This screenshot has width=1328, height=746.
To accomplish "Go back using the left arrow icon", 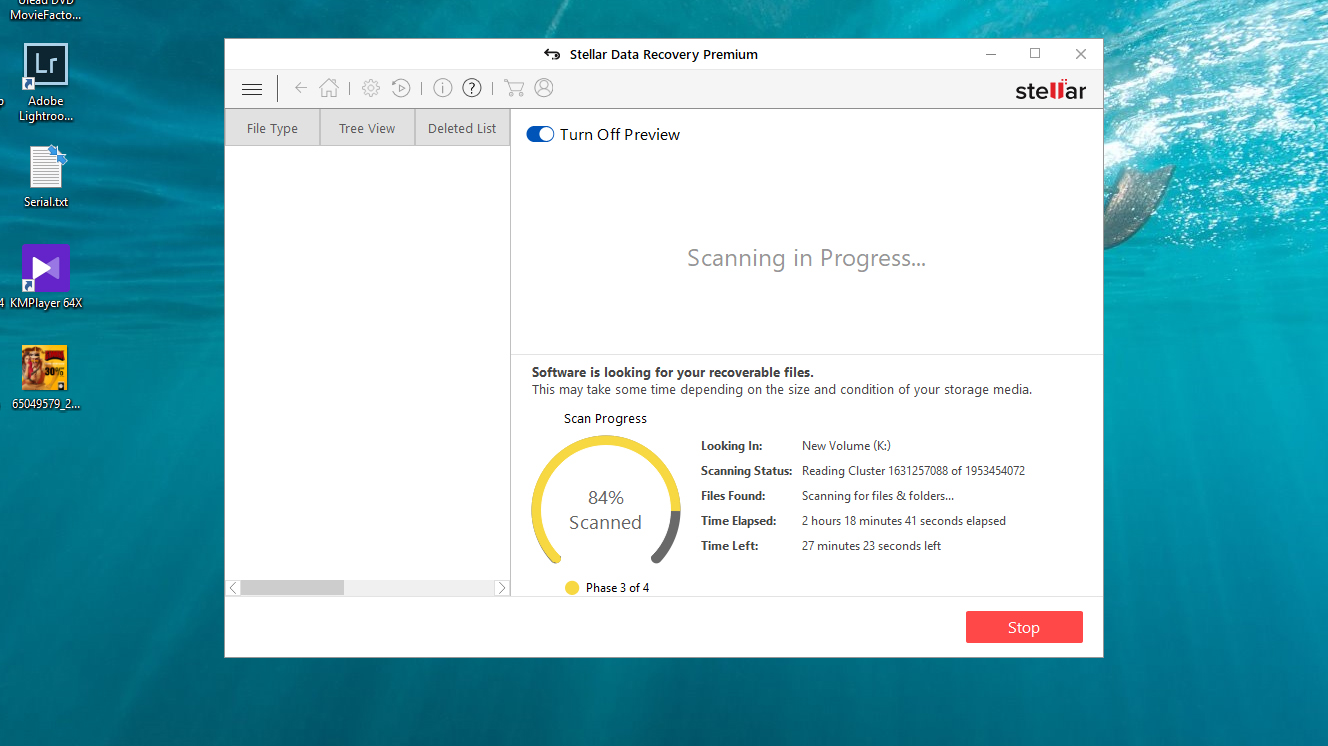I will 301,88.
